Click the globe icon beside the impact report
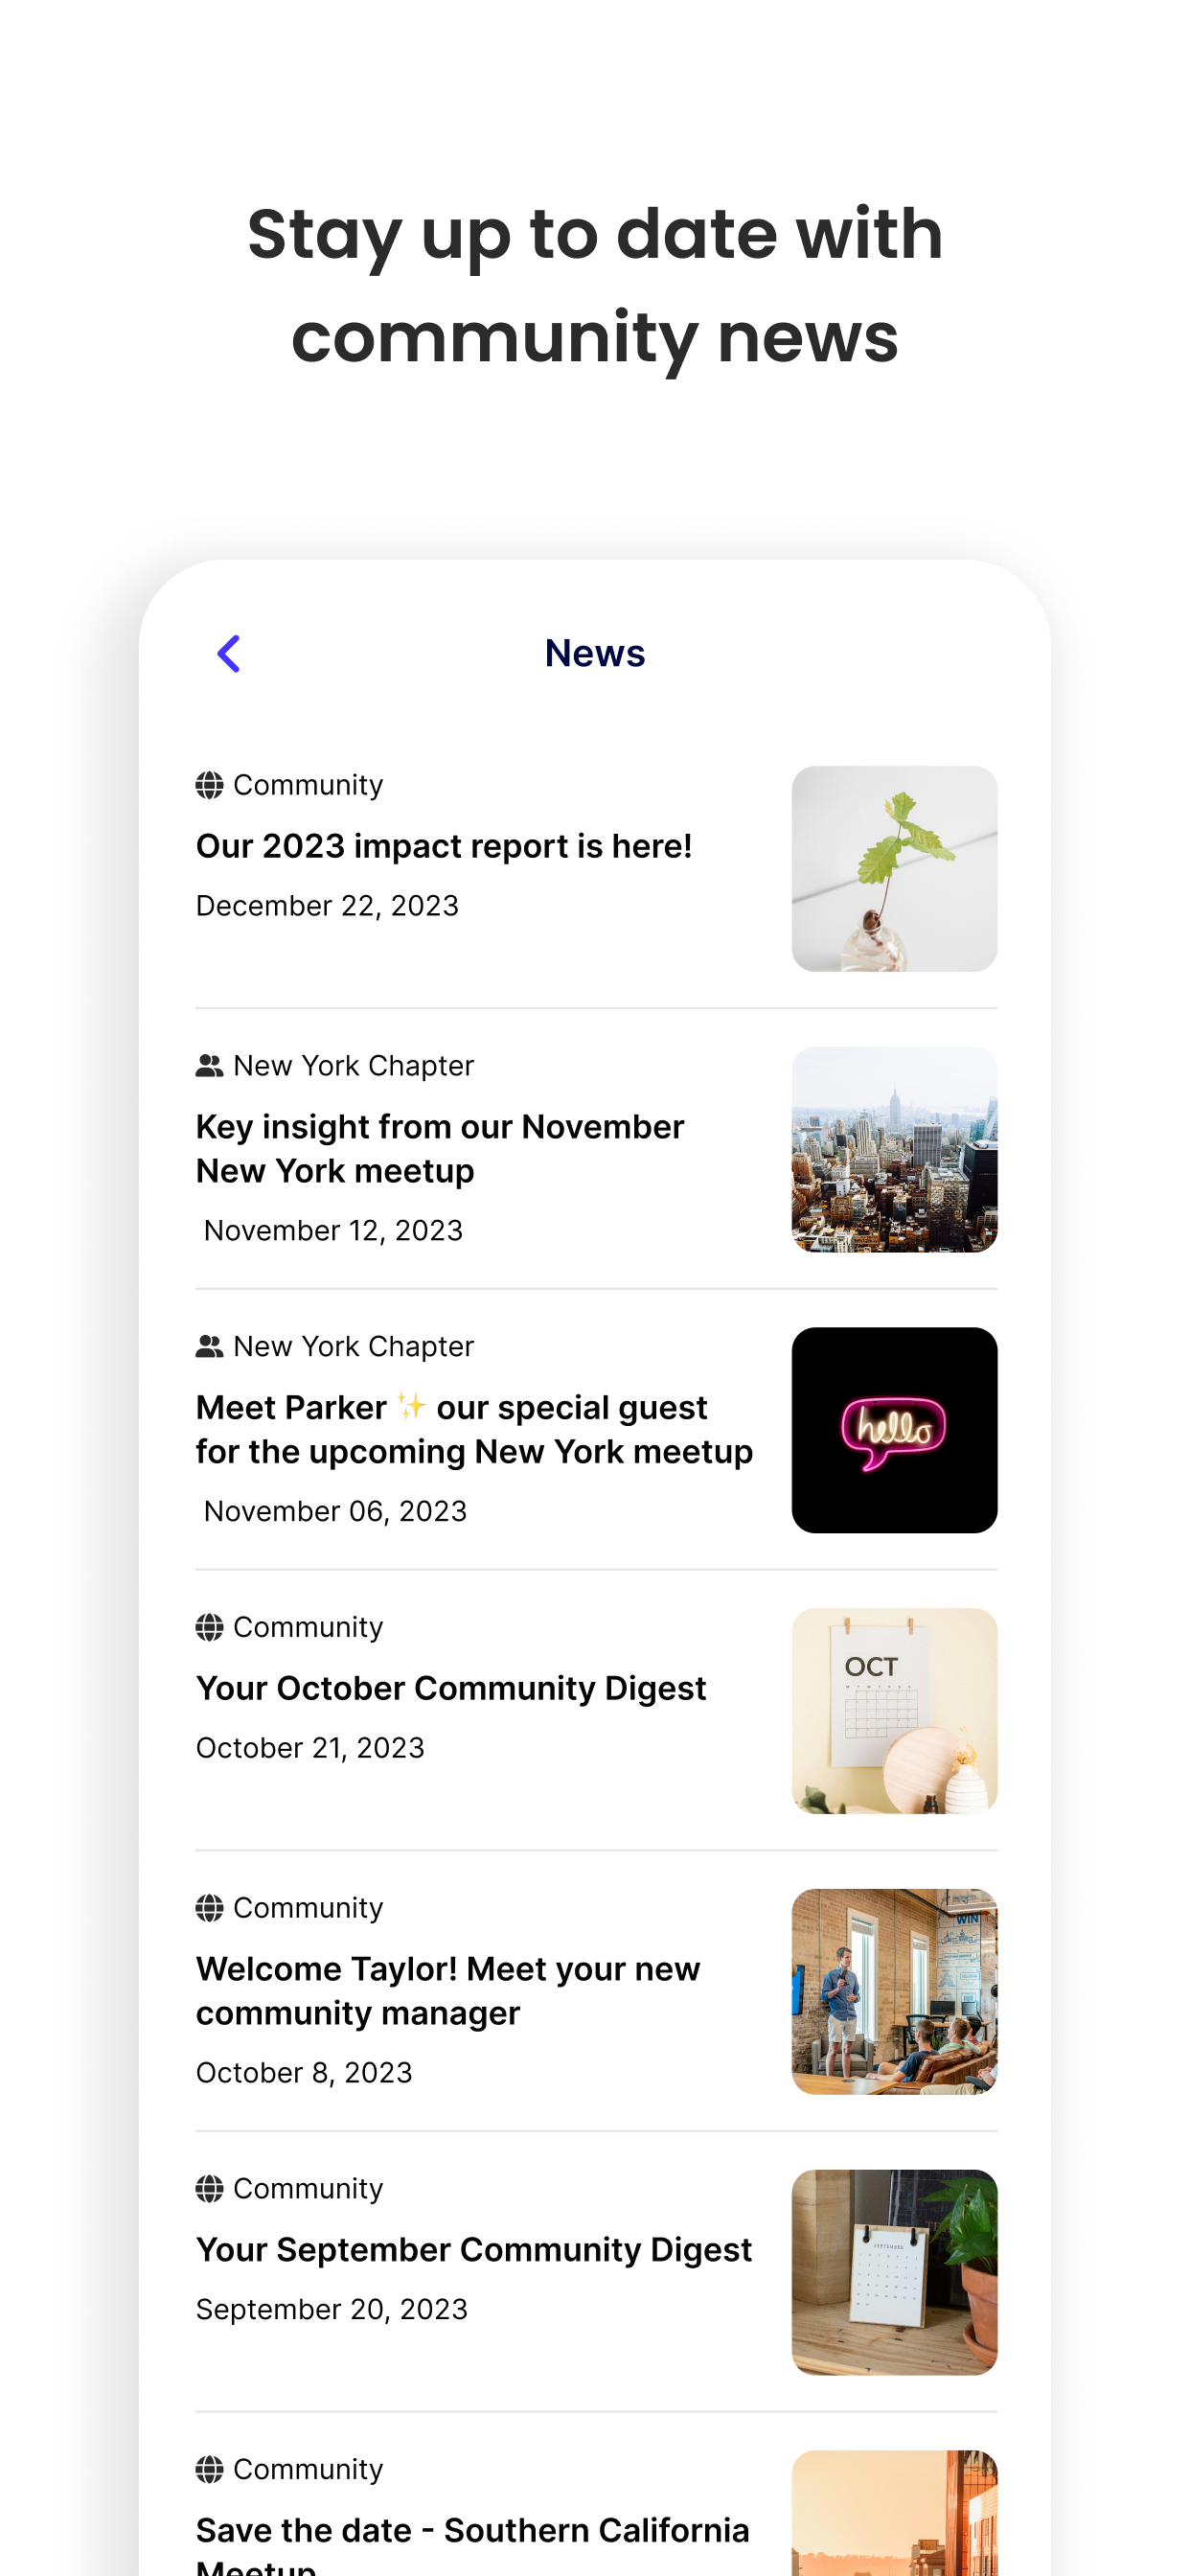This screenshot has width=1190, height=2576. tap(209, 785)
